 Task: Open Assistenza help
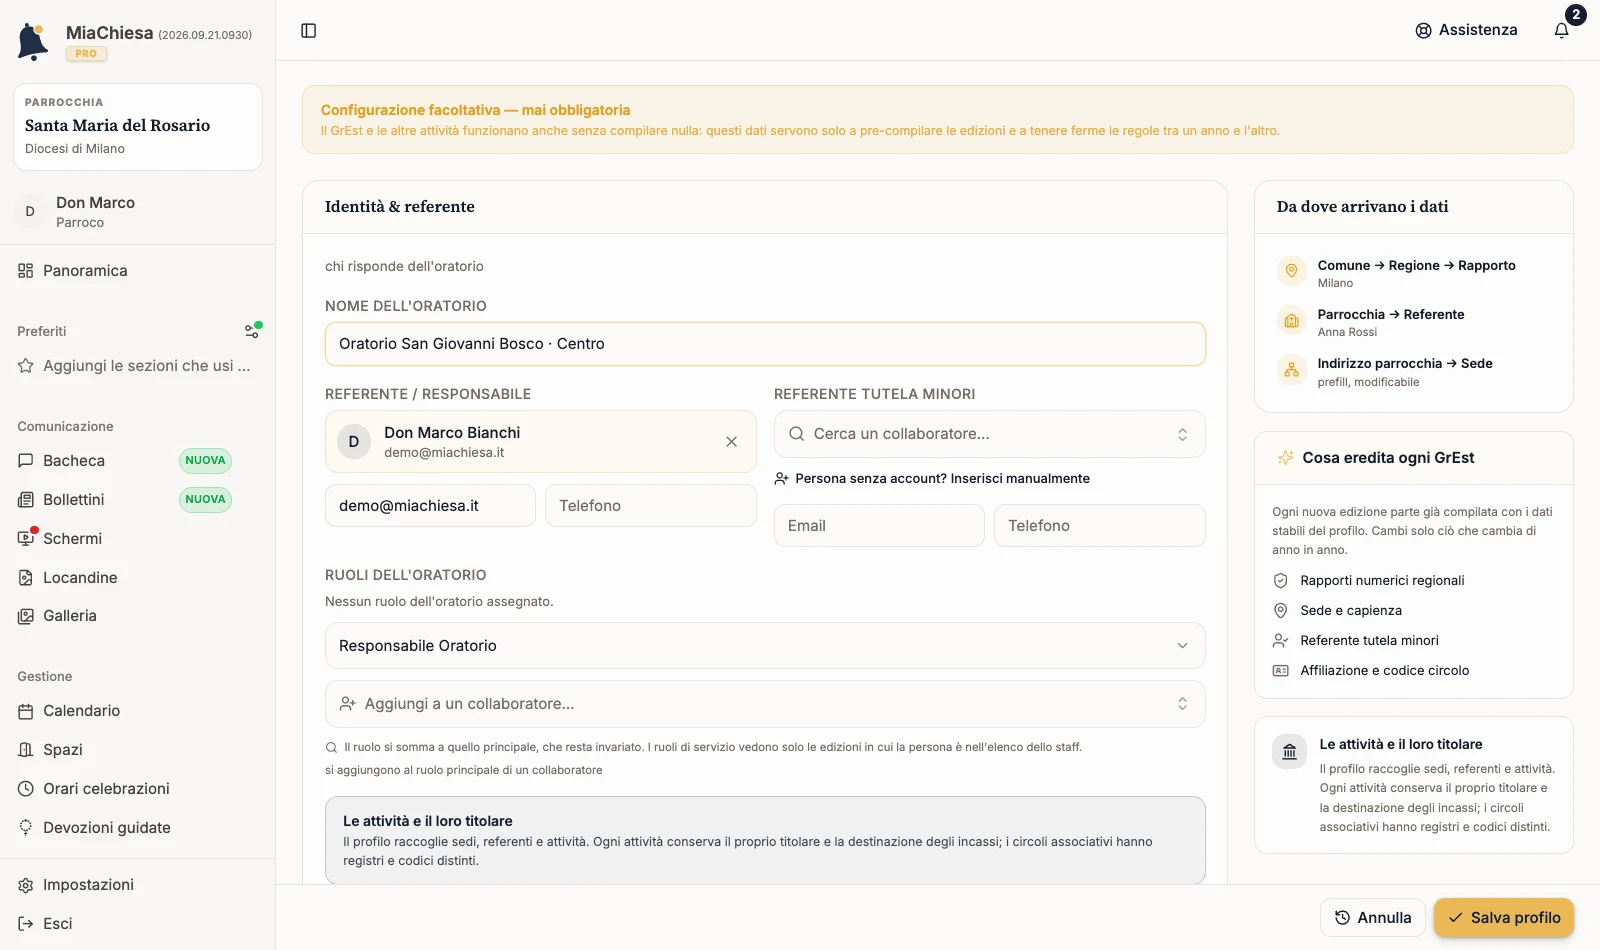tap(1466, 31)
